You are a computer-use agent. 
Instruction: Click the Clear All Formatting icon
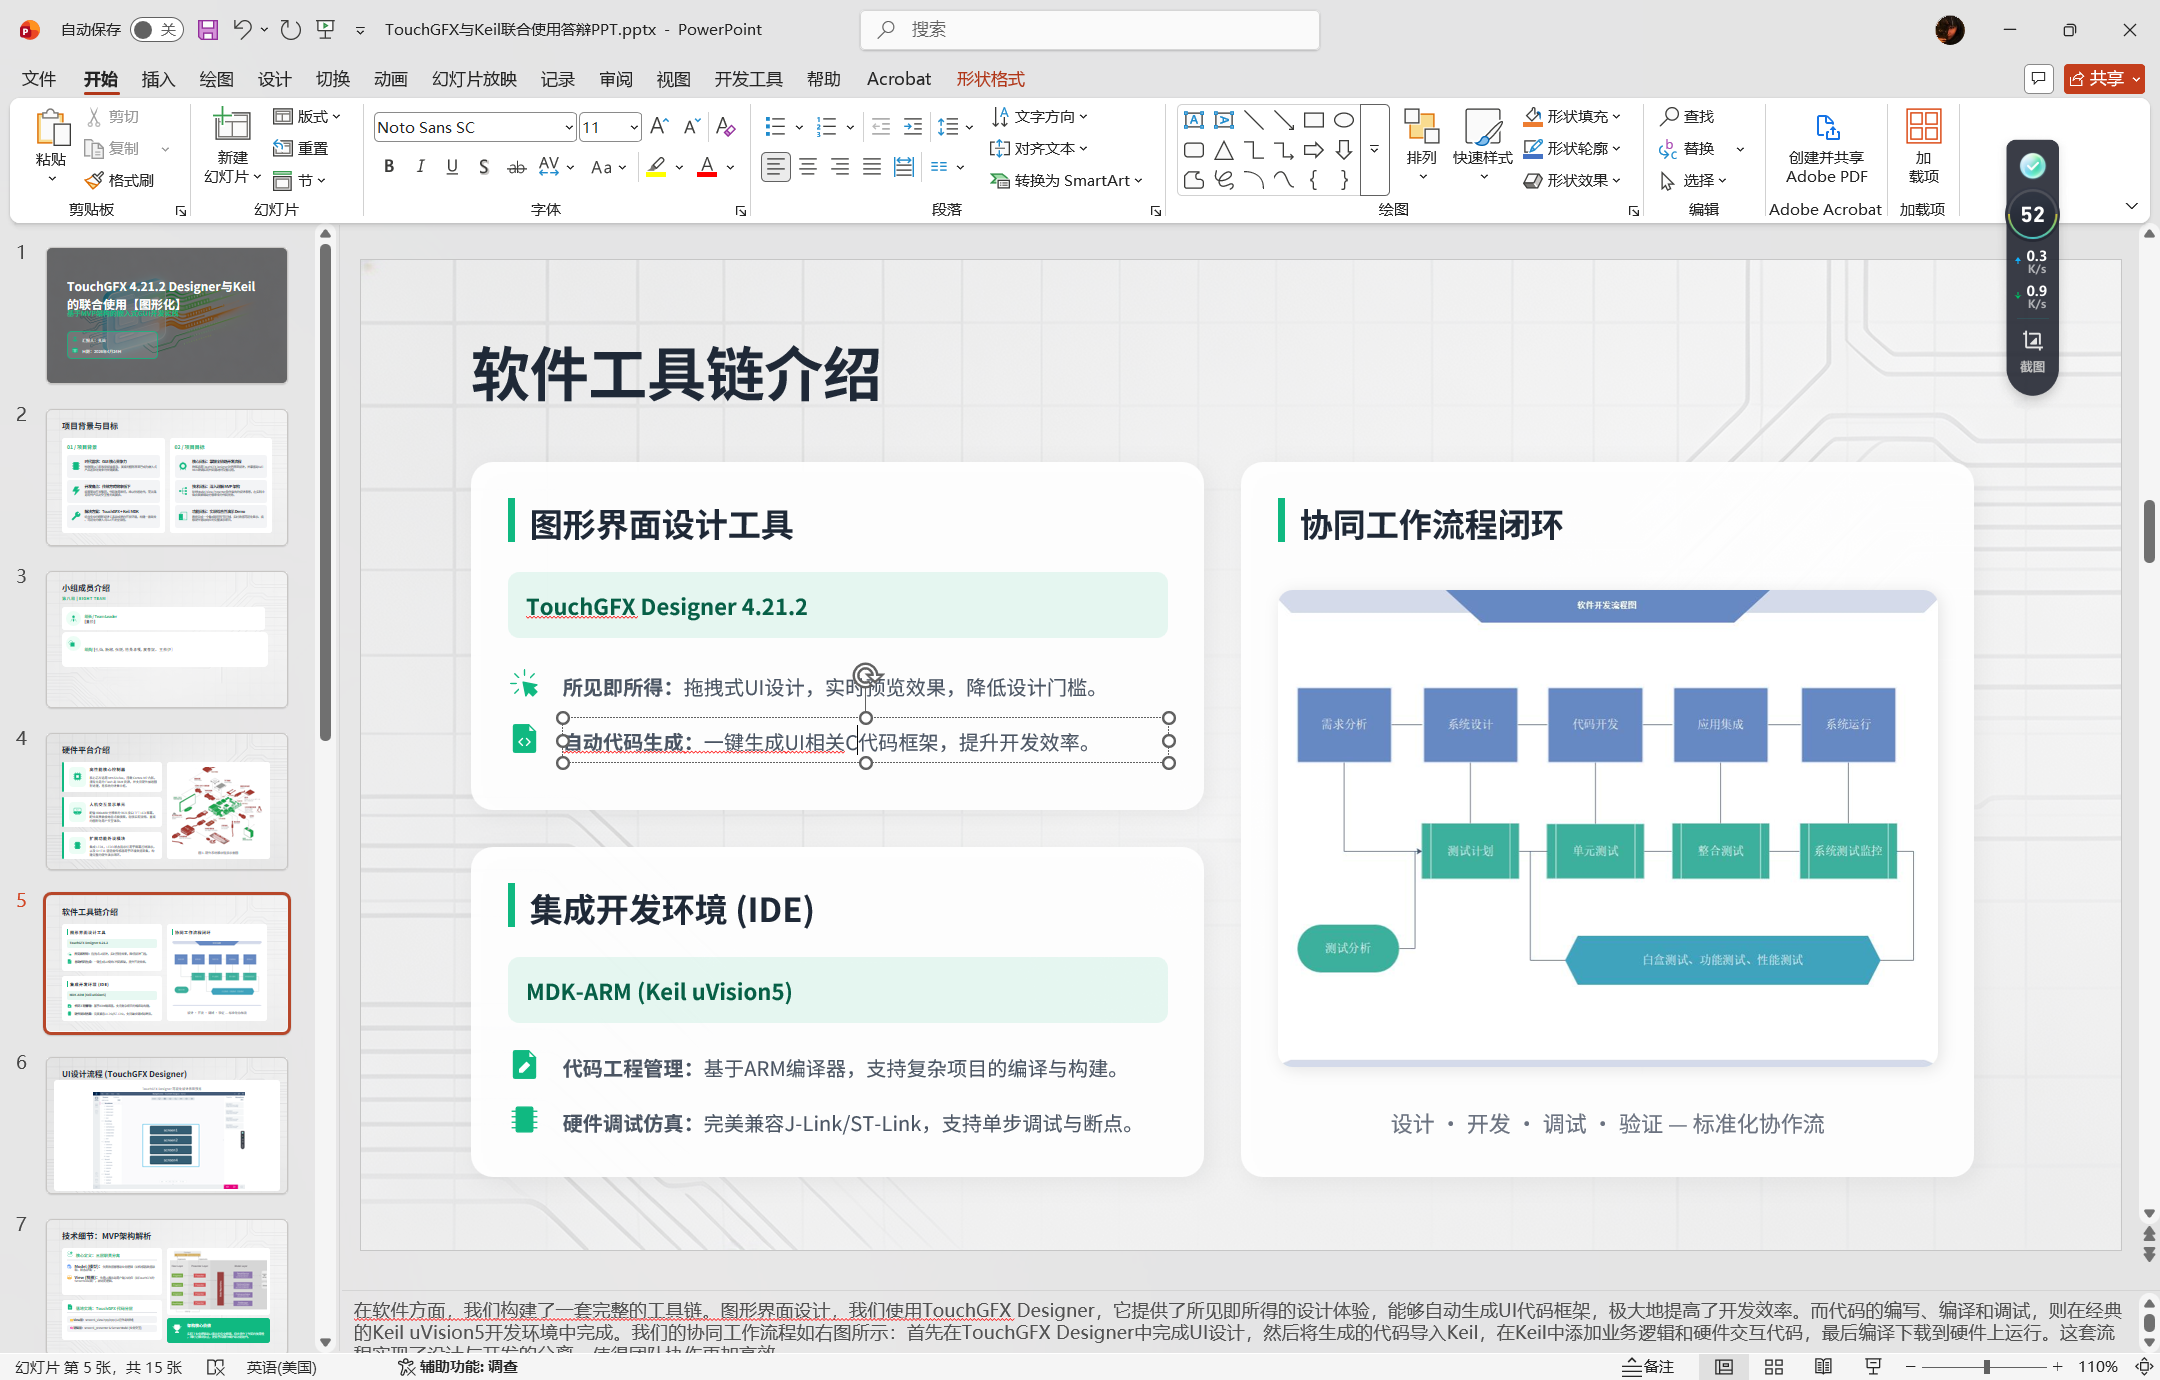[726, 127]
